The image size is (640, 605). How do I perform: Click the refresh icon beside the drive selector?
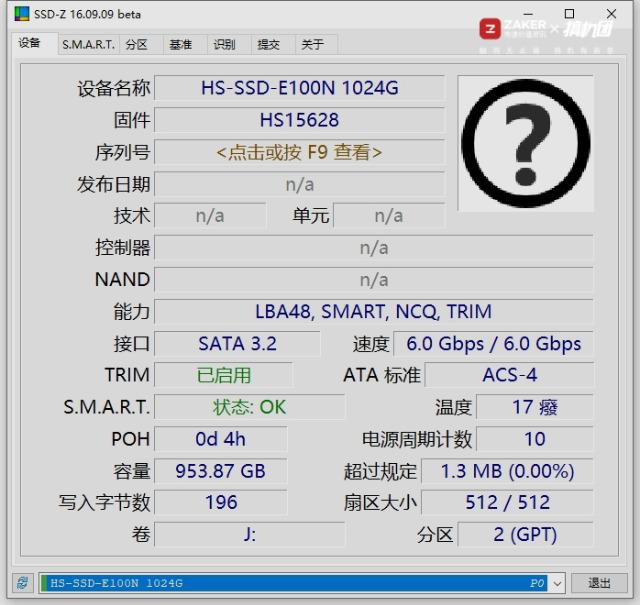23,583
